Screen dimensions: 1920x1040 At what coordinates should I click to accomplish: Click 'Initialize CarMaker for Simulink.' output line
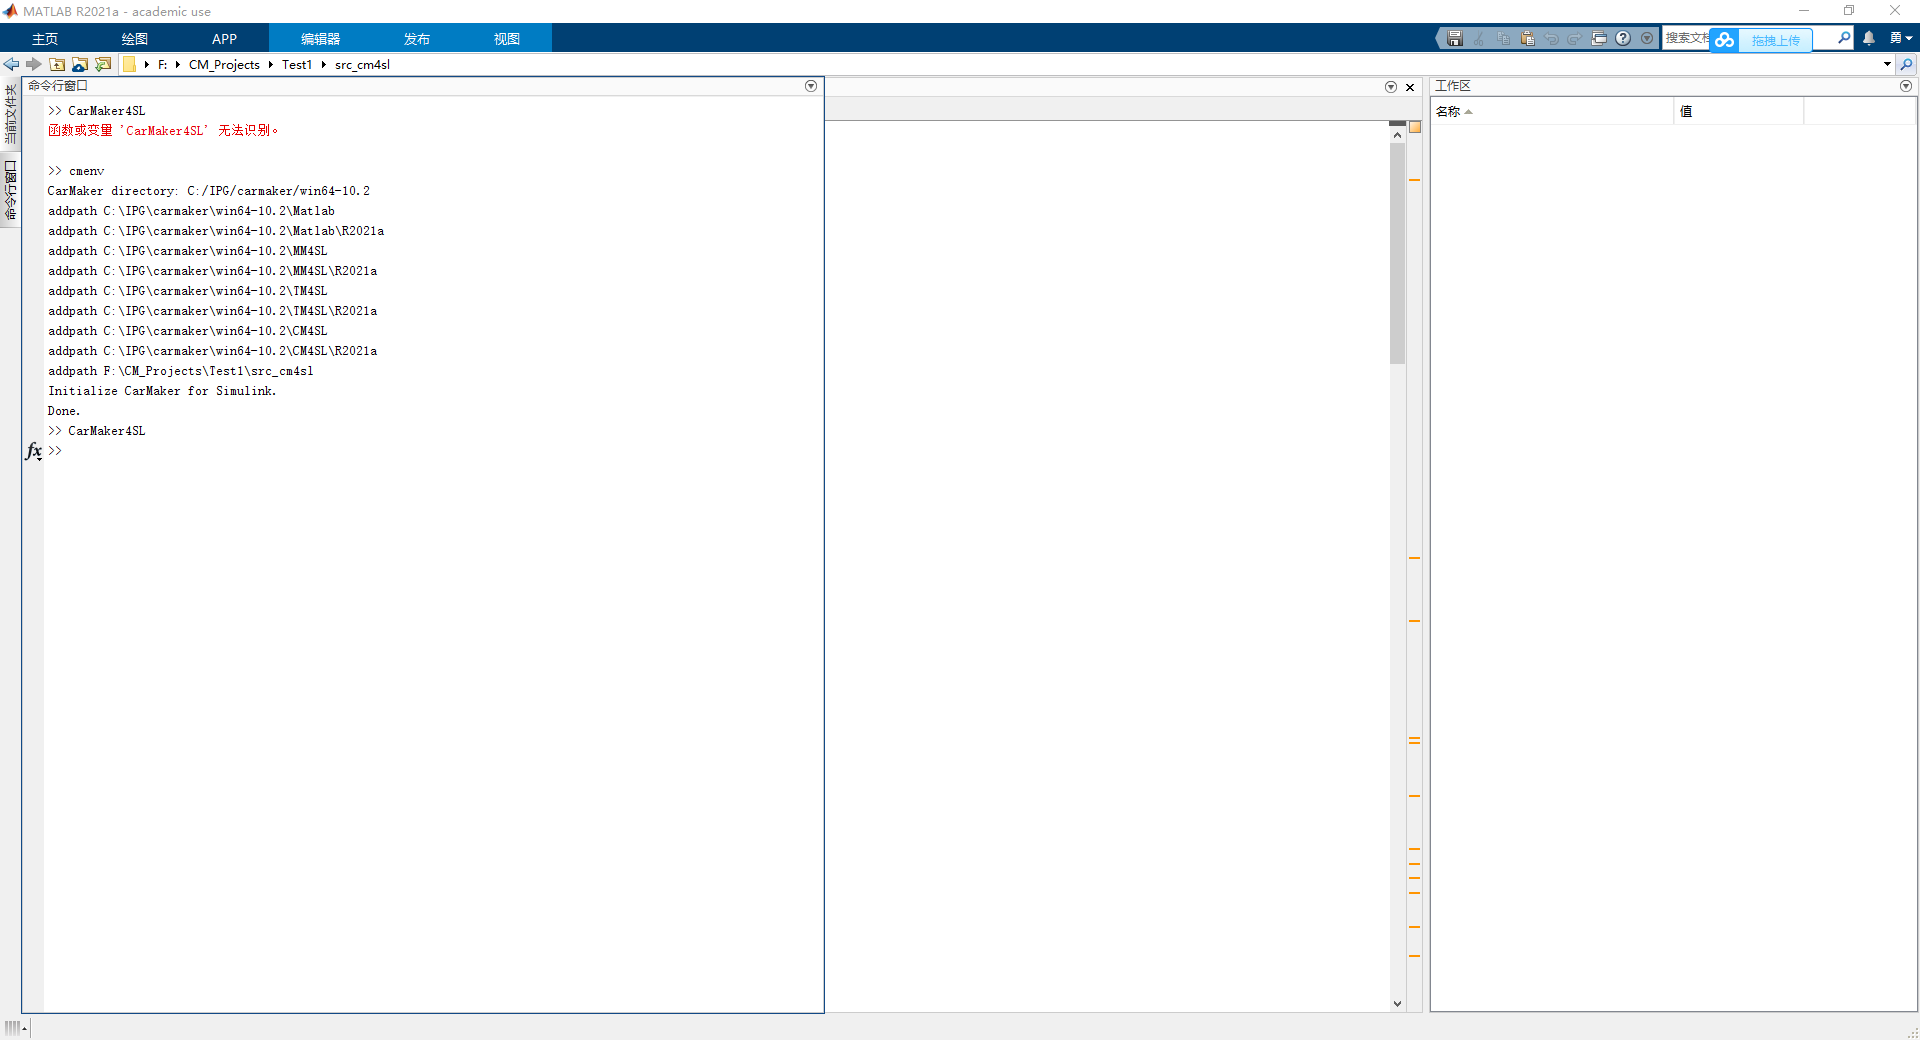162,391
